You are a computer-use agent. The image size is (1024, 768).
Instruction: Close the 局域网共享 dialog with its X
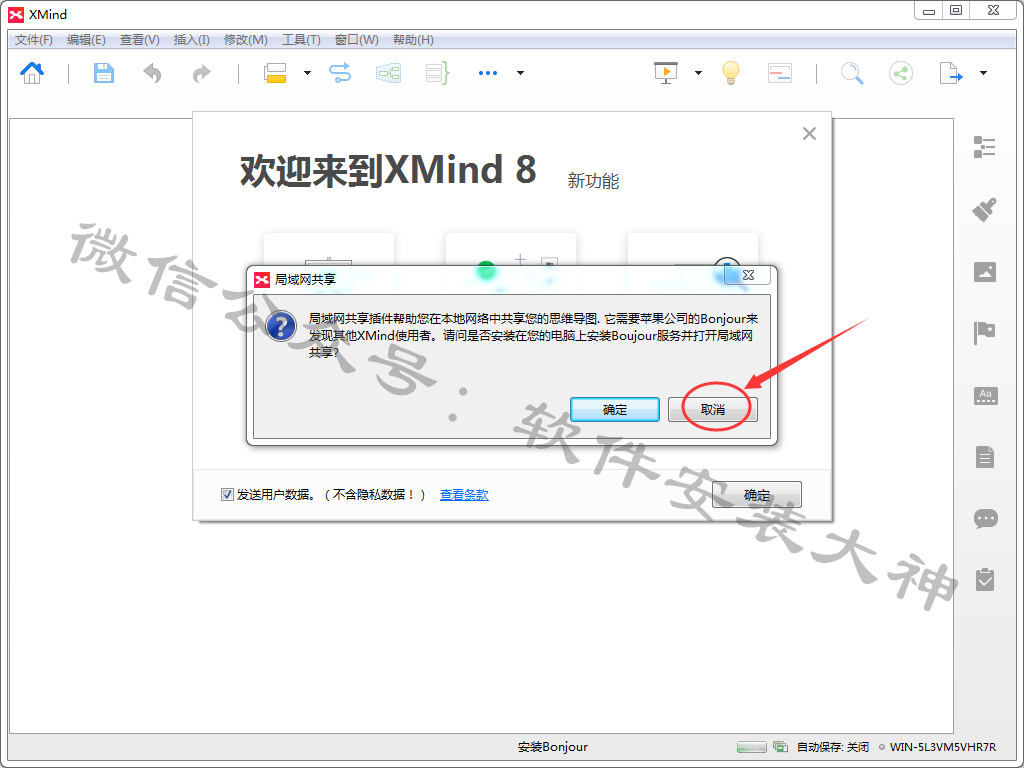point(748,276)
